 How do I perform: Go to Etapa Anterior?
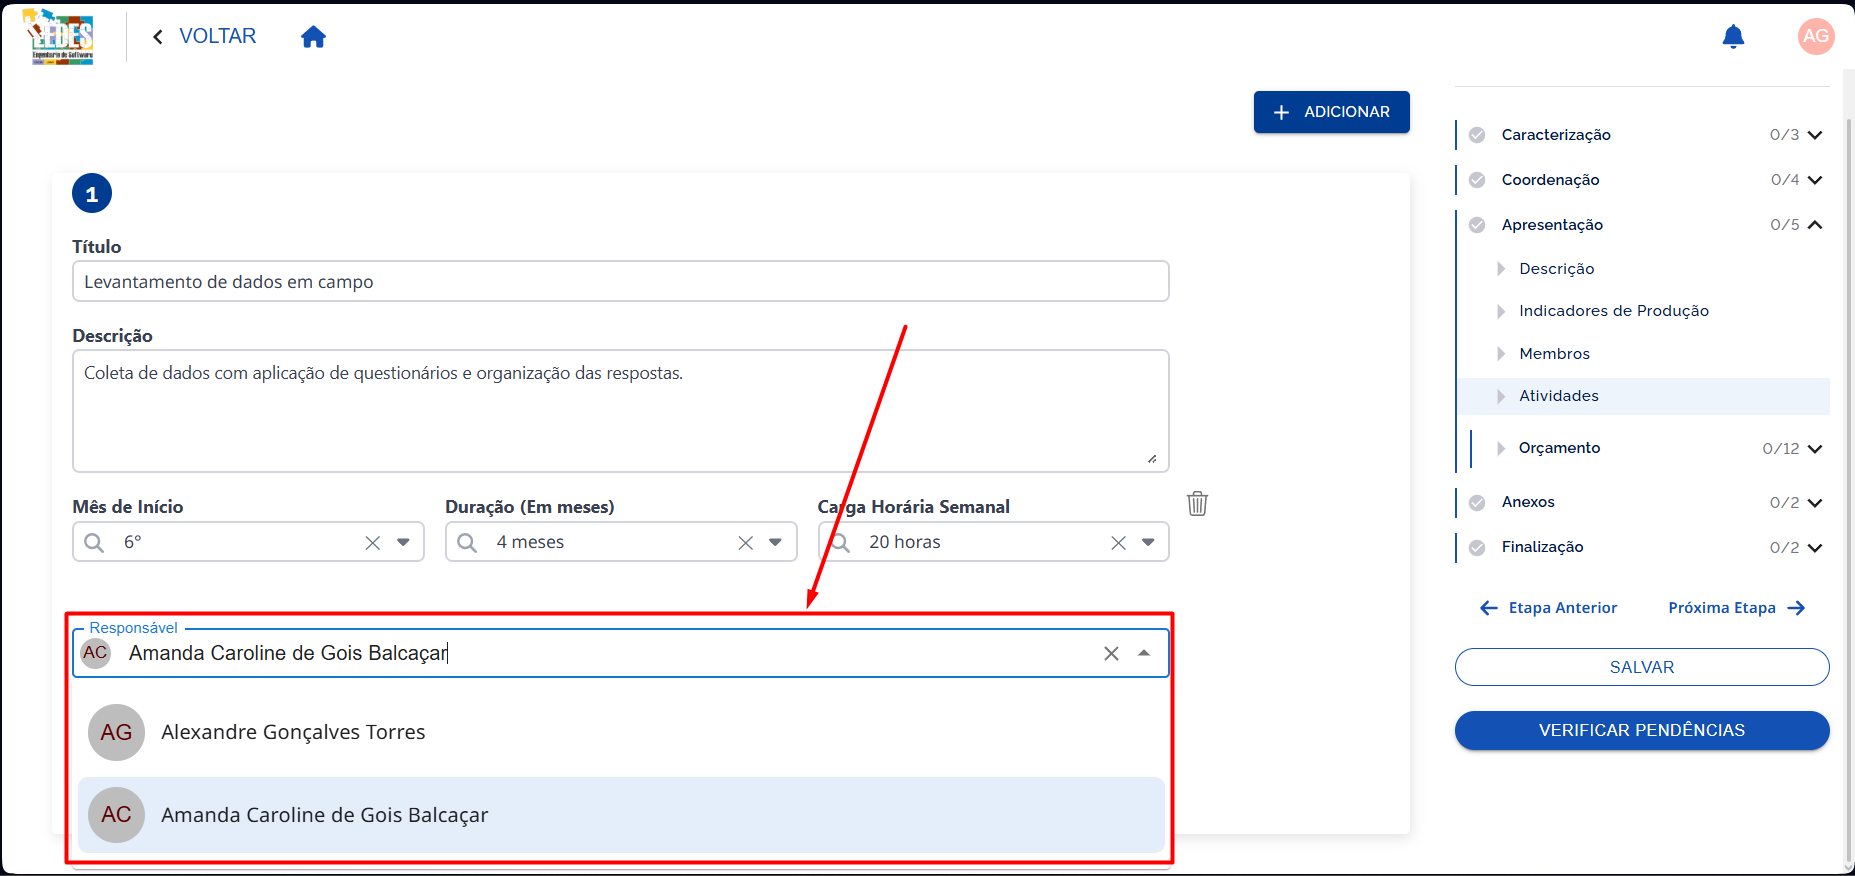click(1548, 608)
